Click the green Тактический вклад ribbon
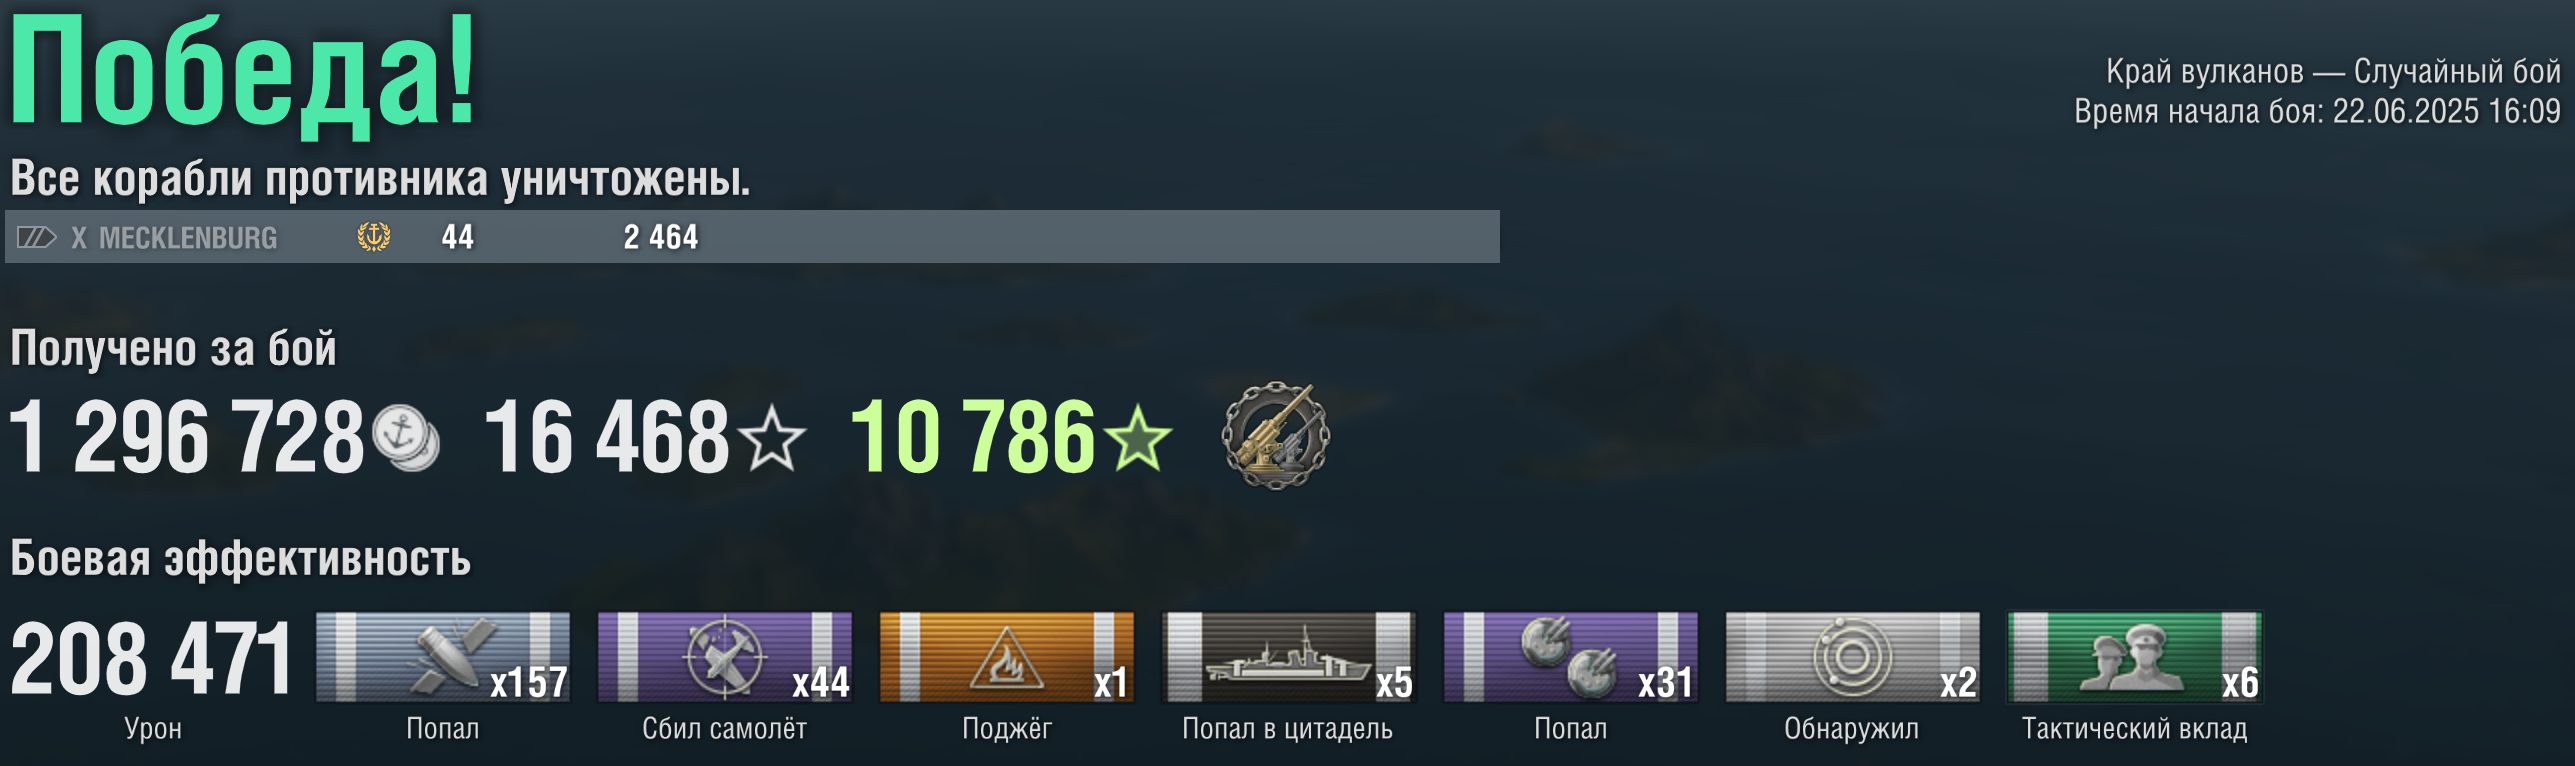 click(x=2135, y=657)
